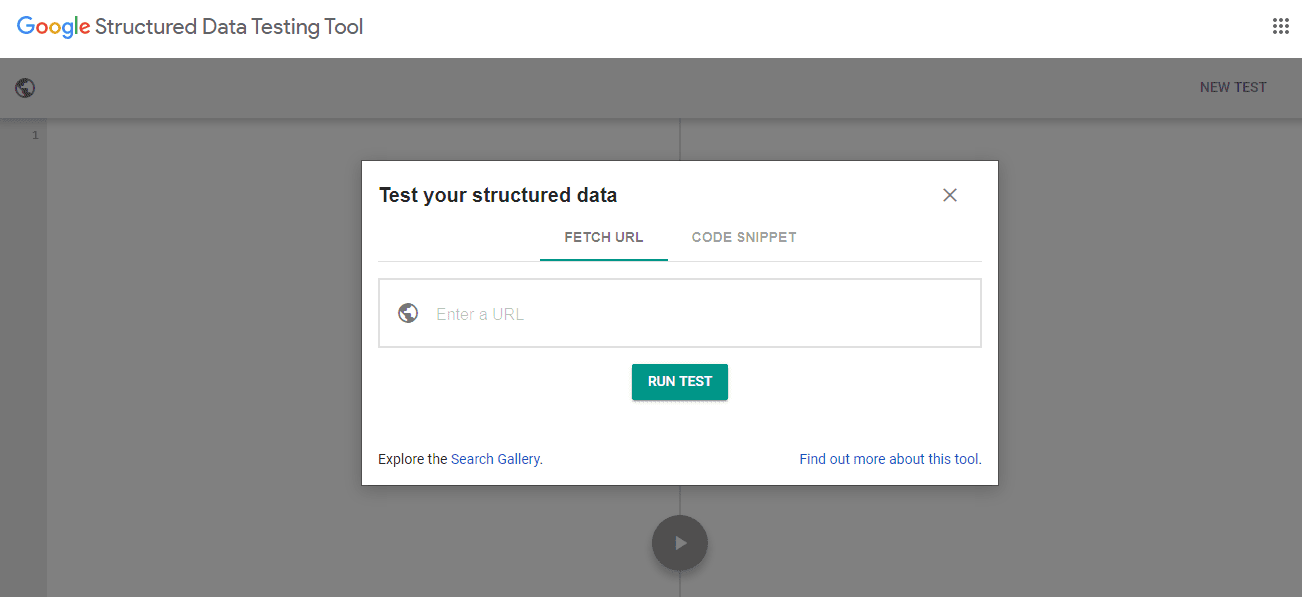The width and height of the screenshot is (1302, 597).
Task: Click the globe icon inside the URL field
Action: (x=408, y=313)
